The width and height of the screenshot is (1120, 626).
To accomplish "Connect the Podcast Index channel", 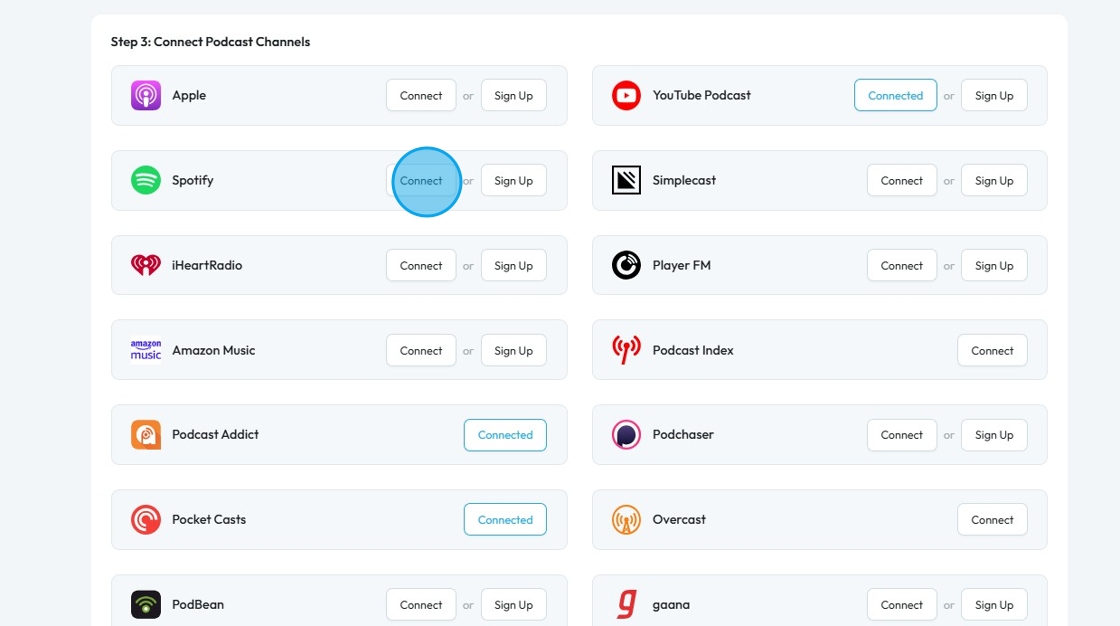I will coord(992,351).
